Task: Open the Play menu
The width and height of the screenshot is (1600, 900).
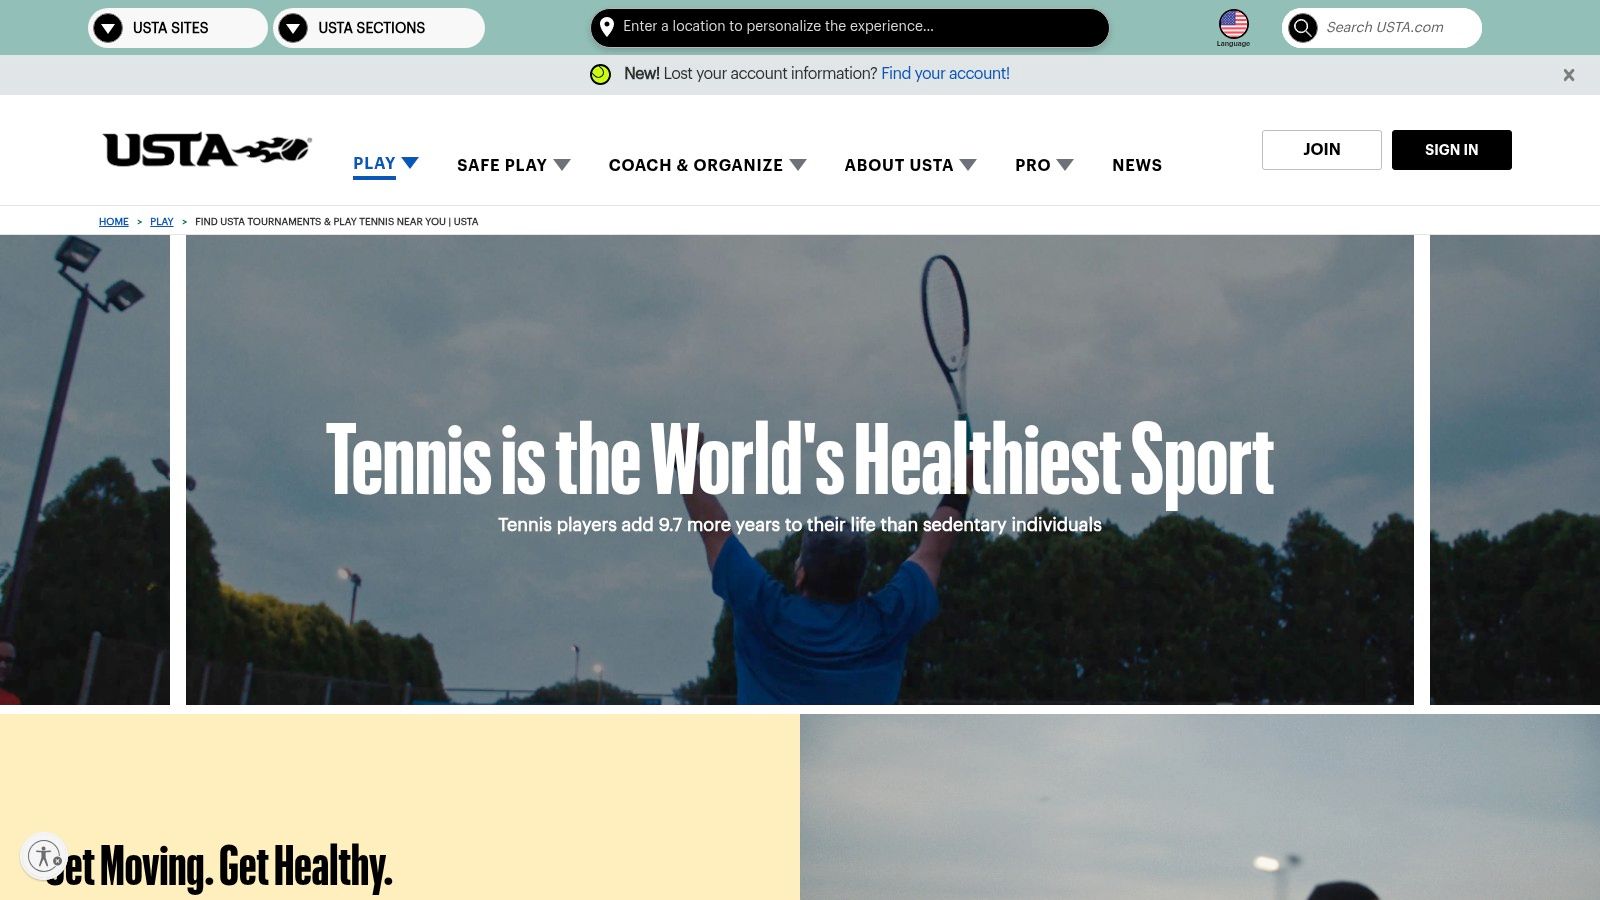Action: (x=385, y=163)
